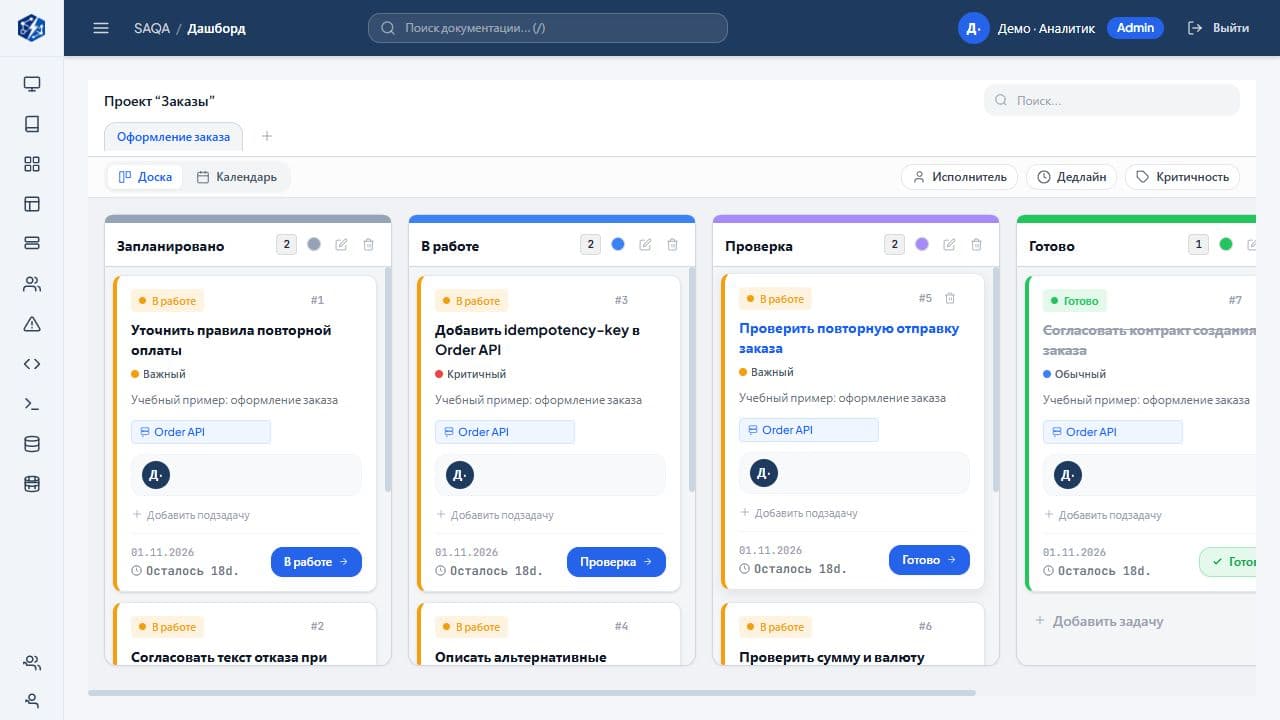Viewport: 1280px width, 720px height.
Task: Click the trash icon of В работе column
Action: coord(673,244)
